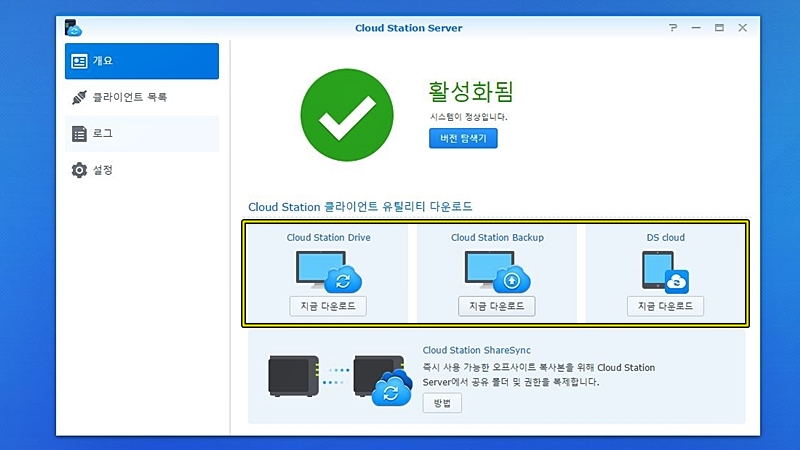800x450 pixels.
Task: Click the Cloud Station Drive monitor icon
Action: click(x=329, y=271)
